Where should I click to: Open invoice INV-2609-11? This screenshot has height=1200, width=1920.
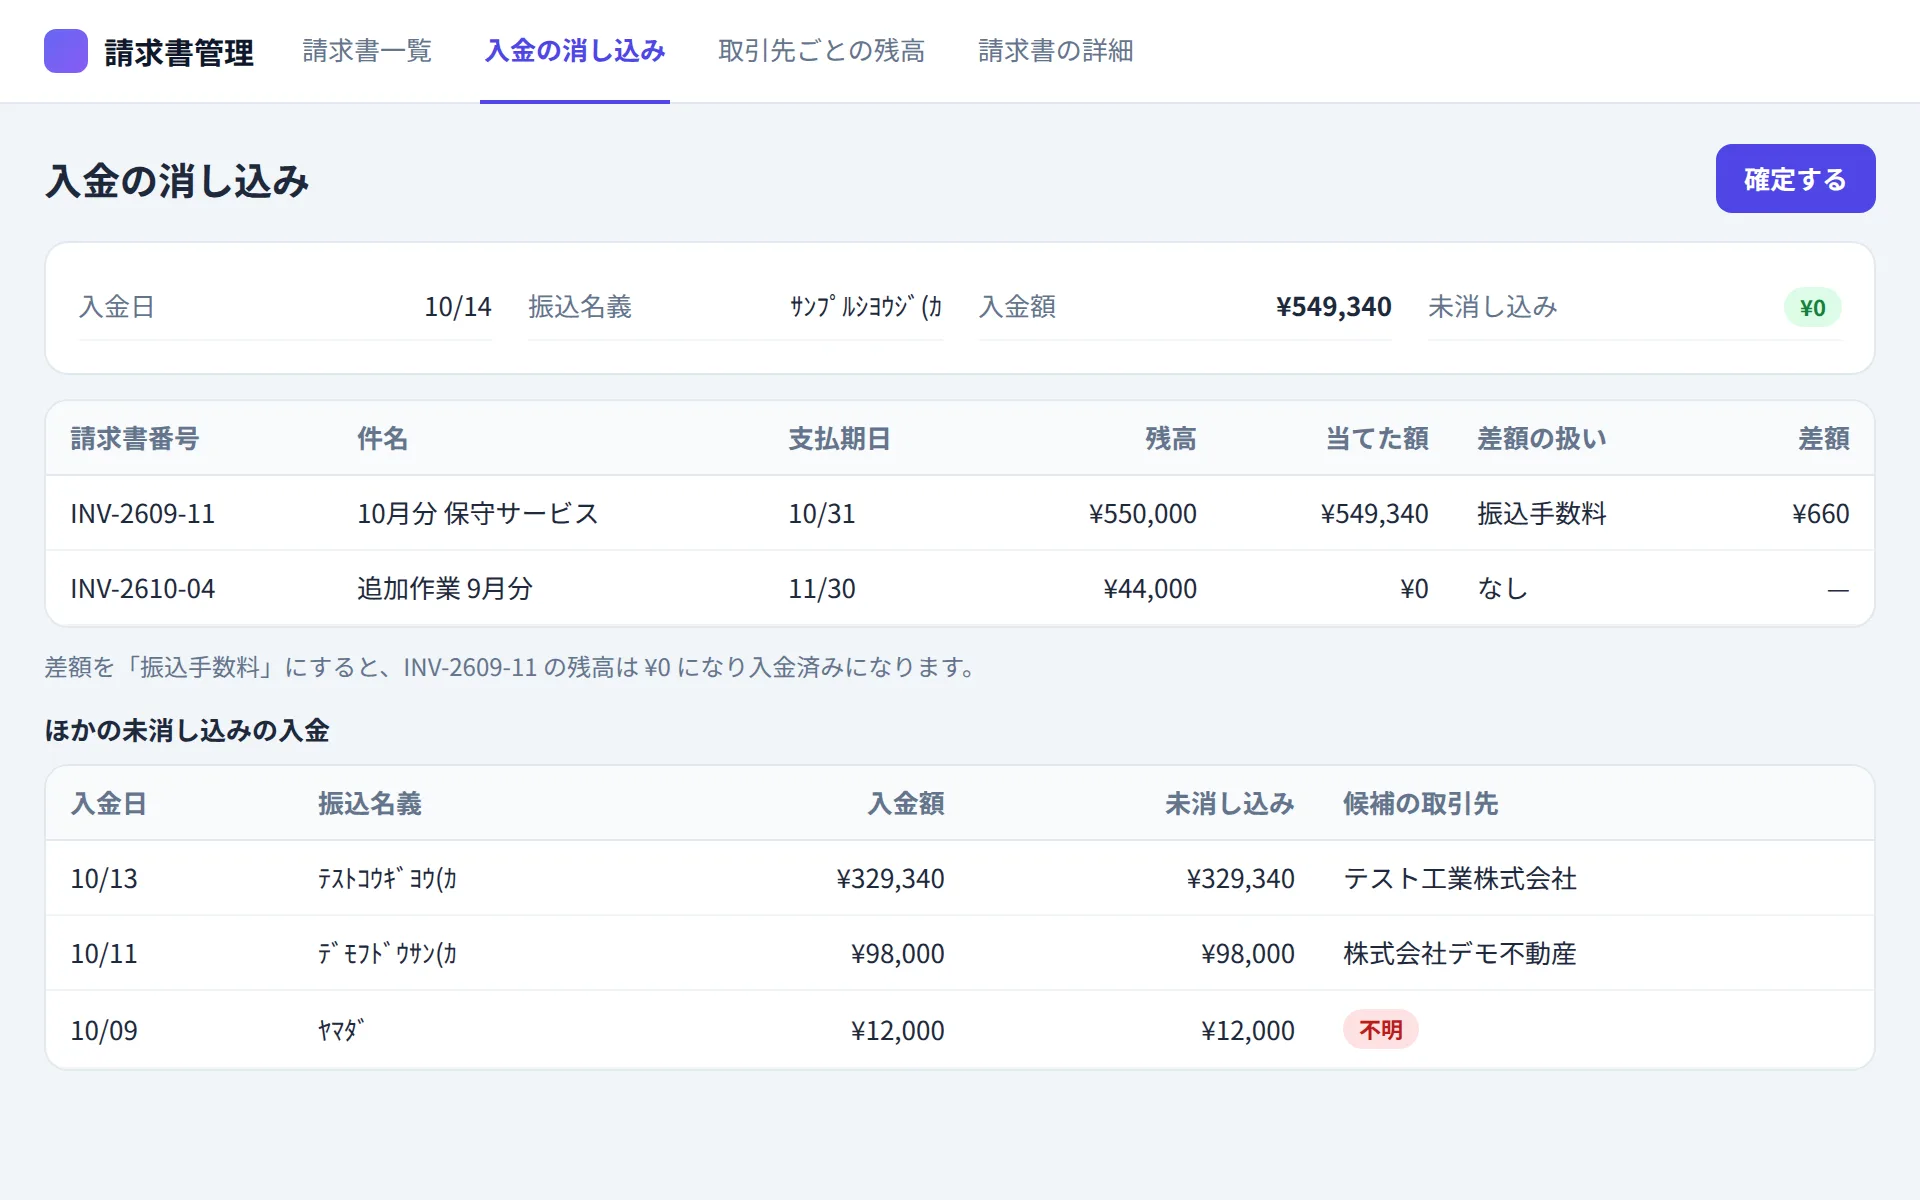(x=143, y=514)
